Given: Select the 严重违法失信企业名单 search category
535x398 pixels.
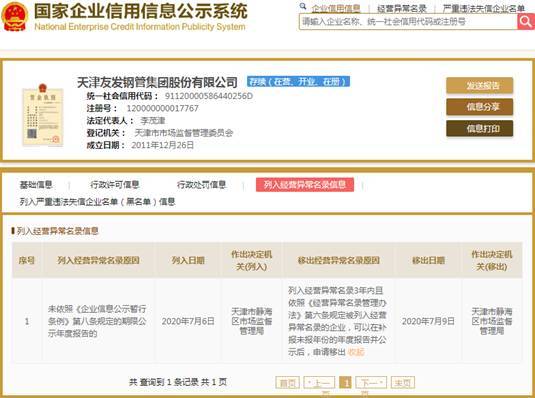Looking at the screenshot, I should 484,9.
